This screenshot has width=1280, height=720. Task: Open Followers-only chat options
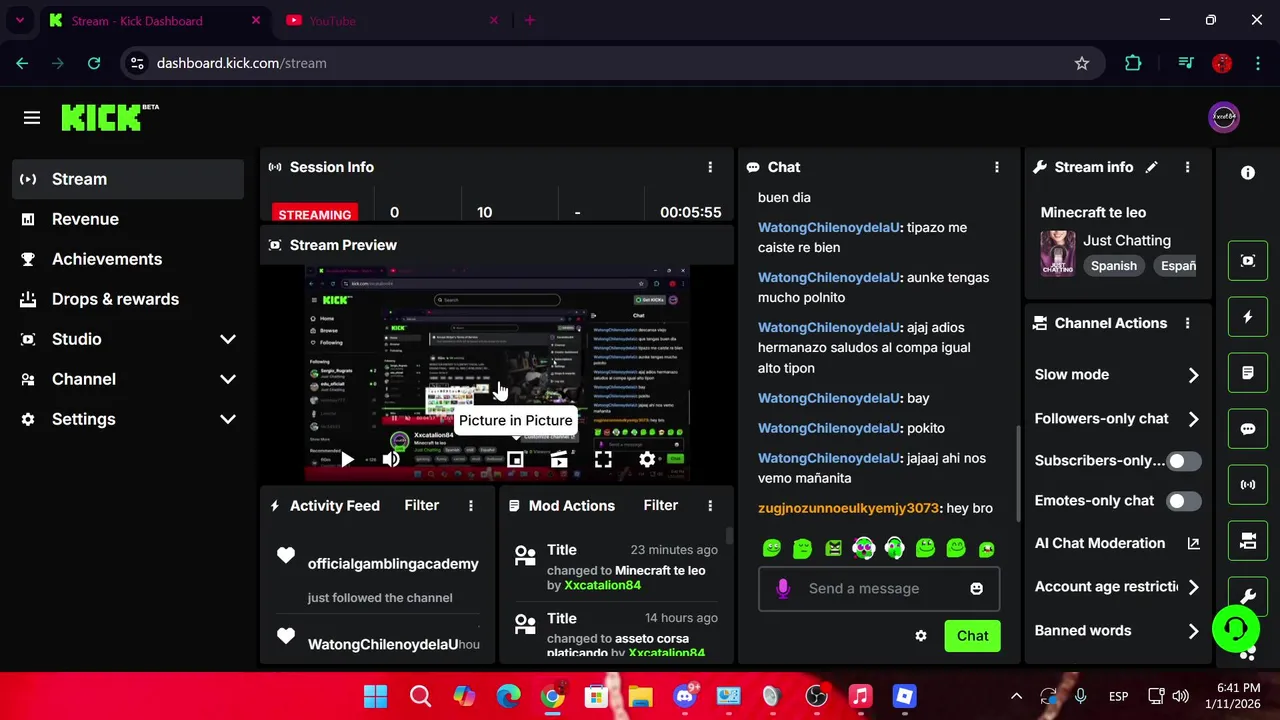coord(1117,419)
